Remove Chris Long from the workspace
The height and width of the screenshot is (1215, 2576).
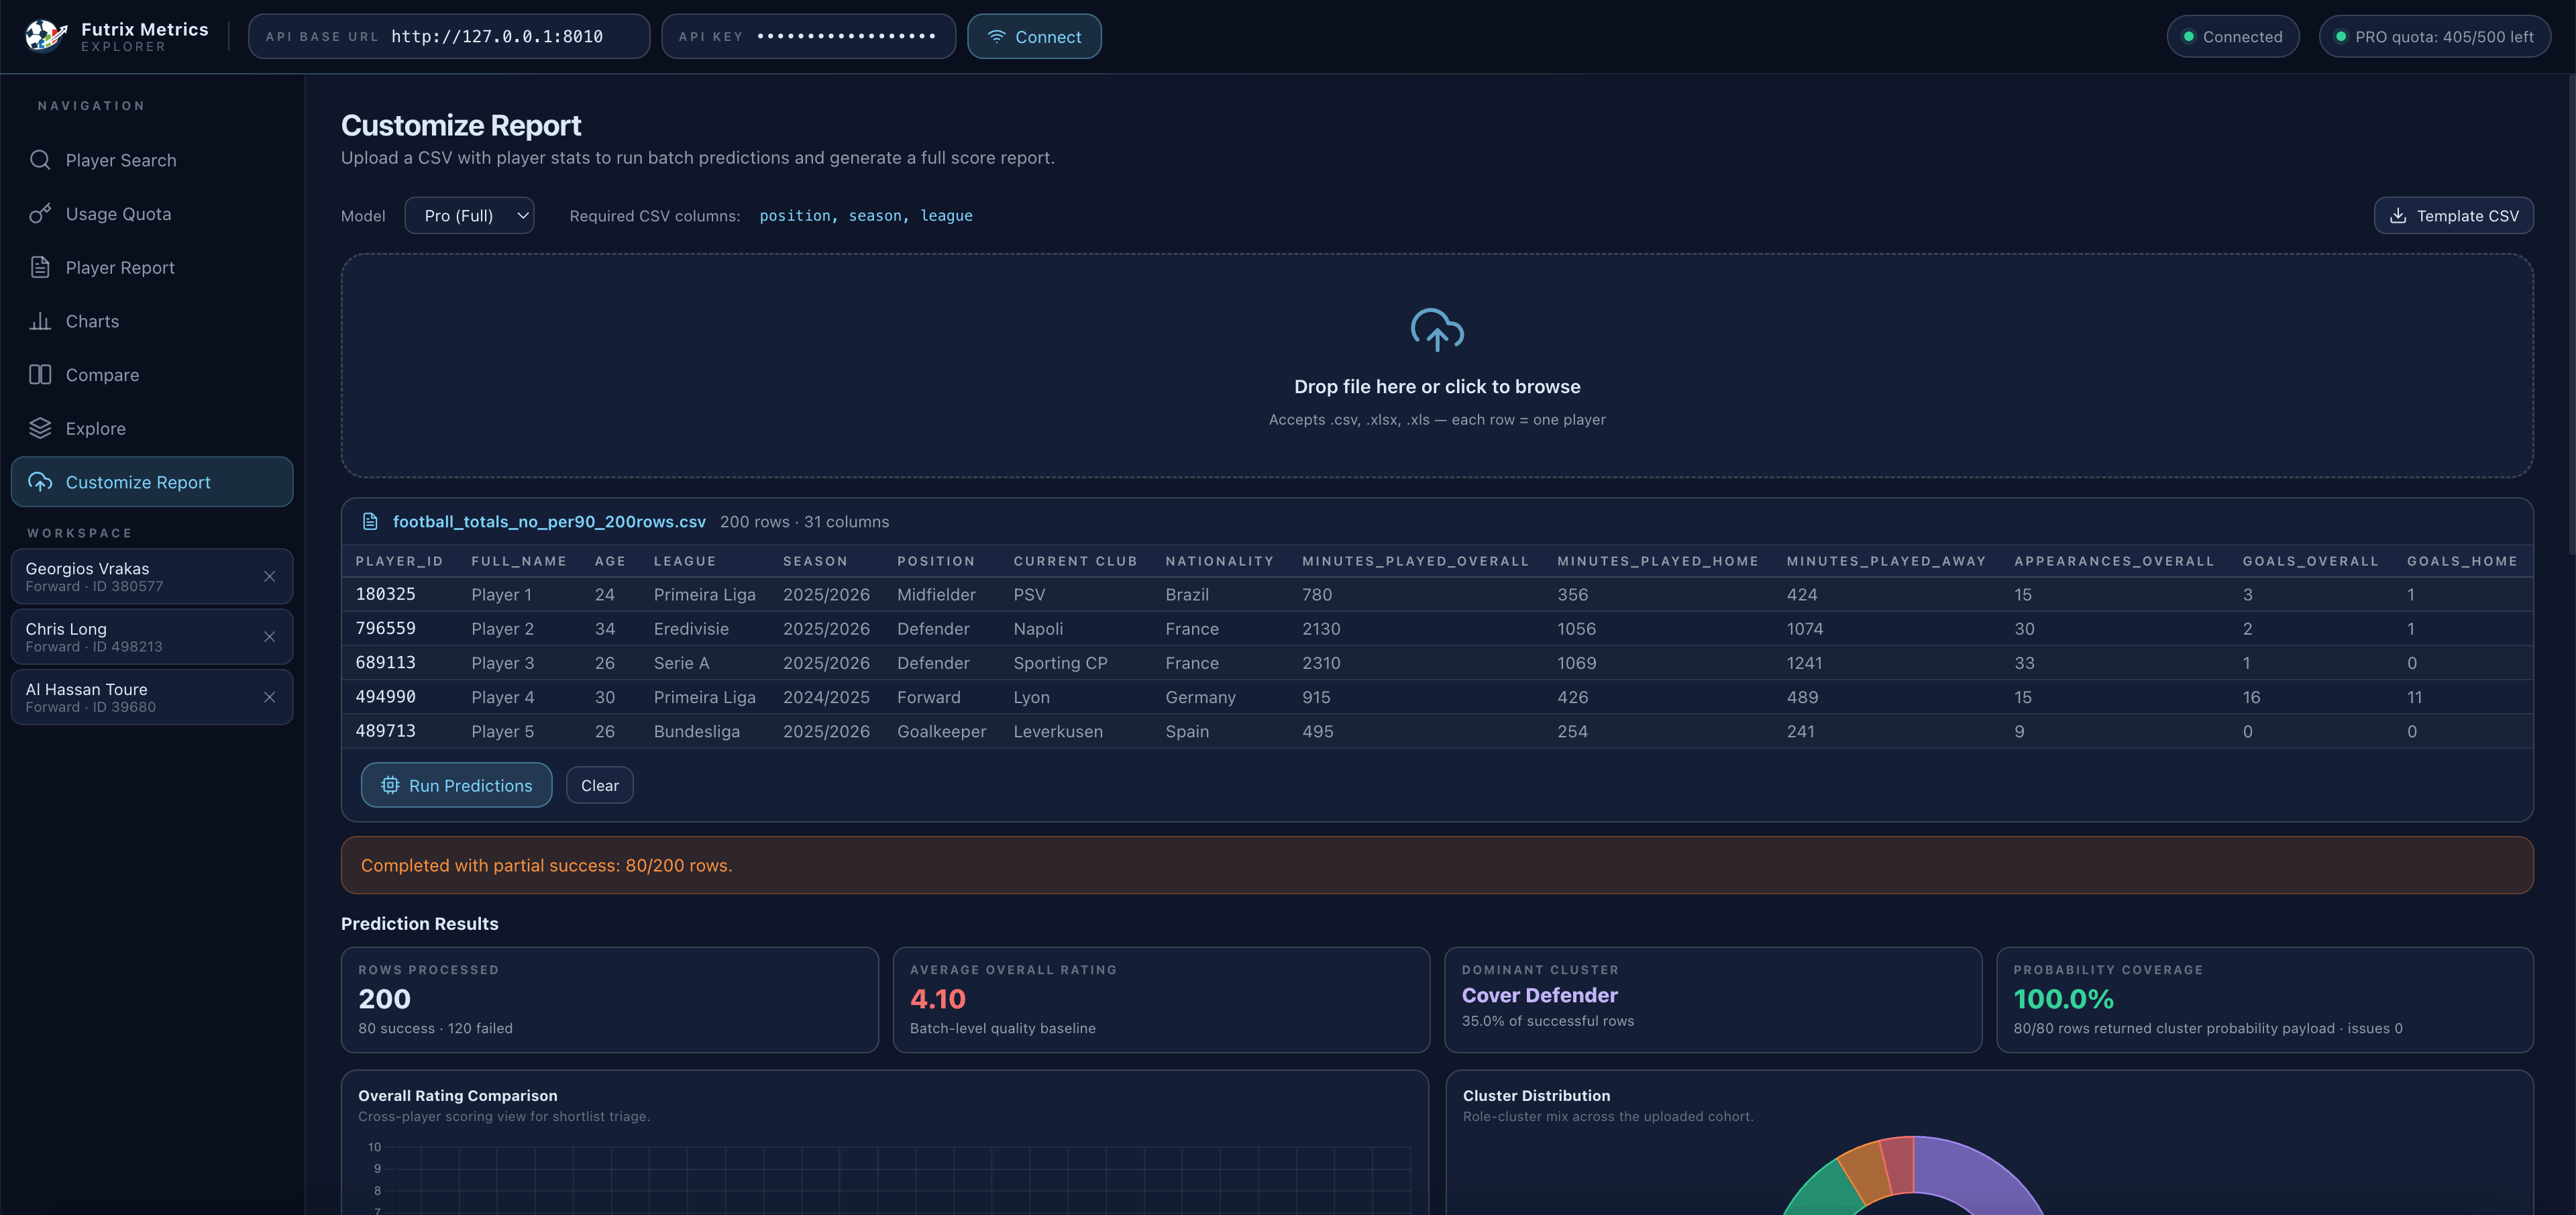click(x=269, y=637)
